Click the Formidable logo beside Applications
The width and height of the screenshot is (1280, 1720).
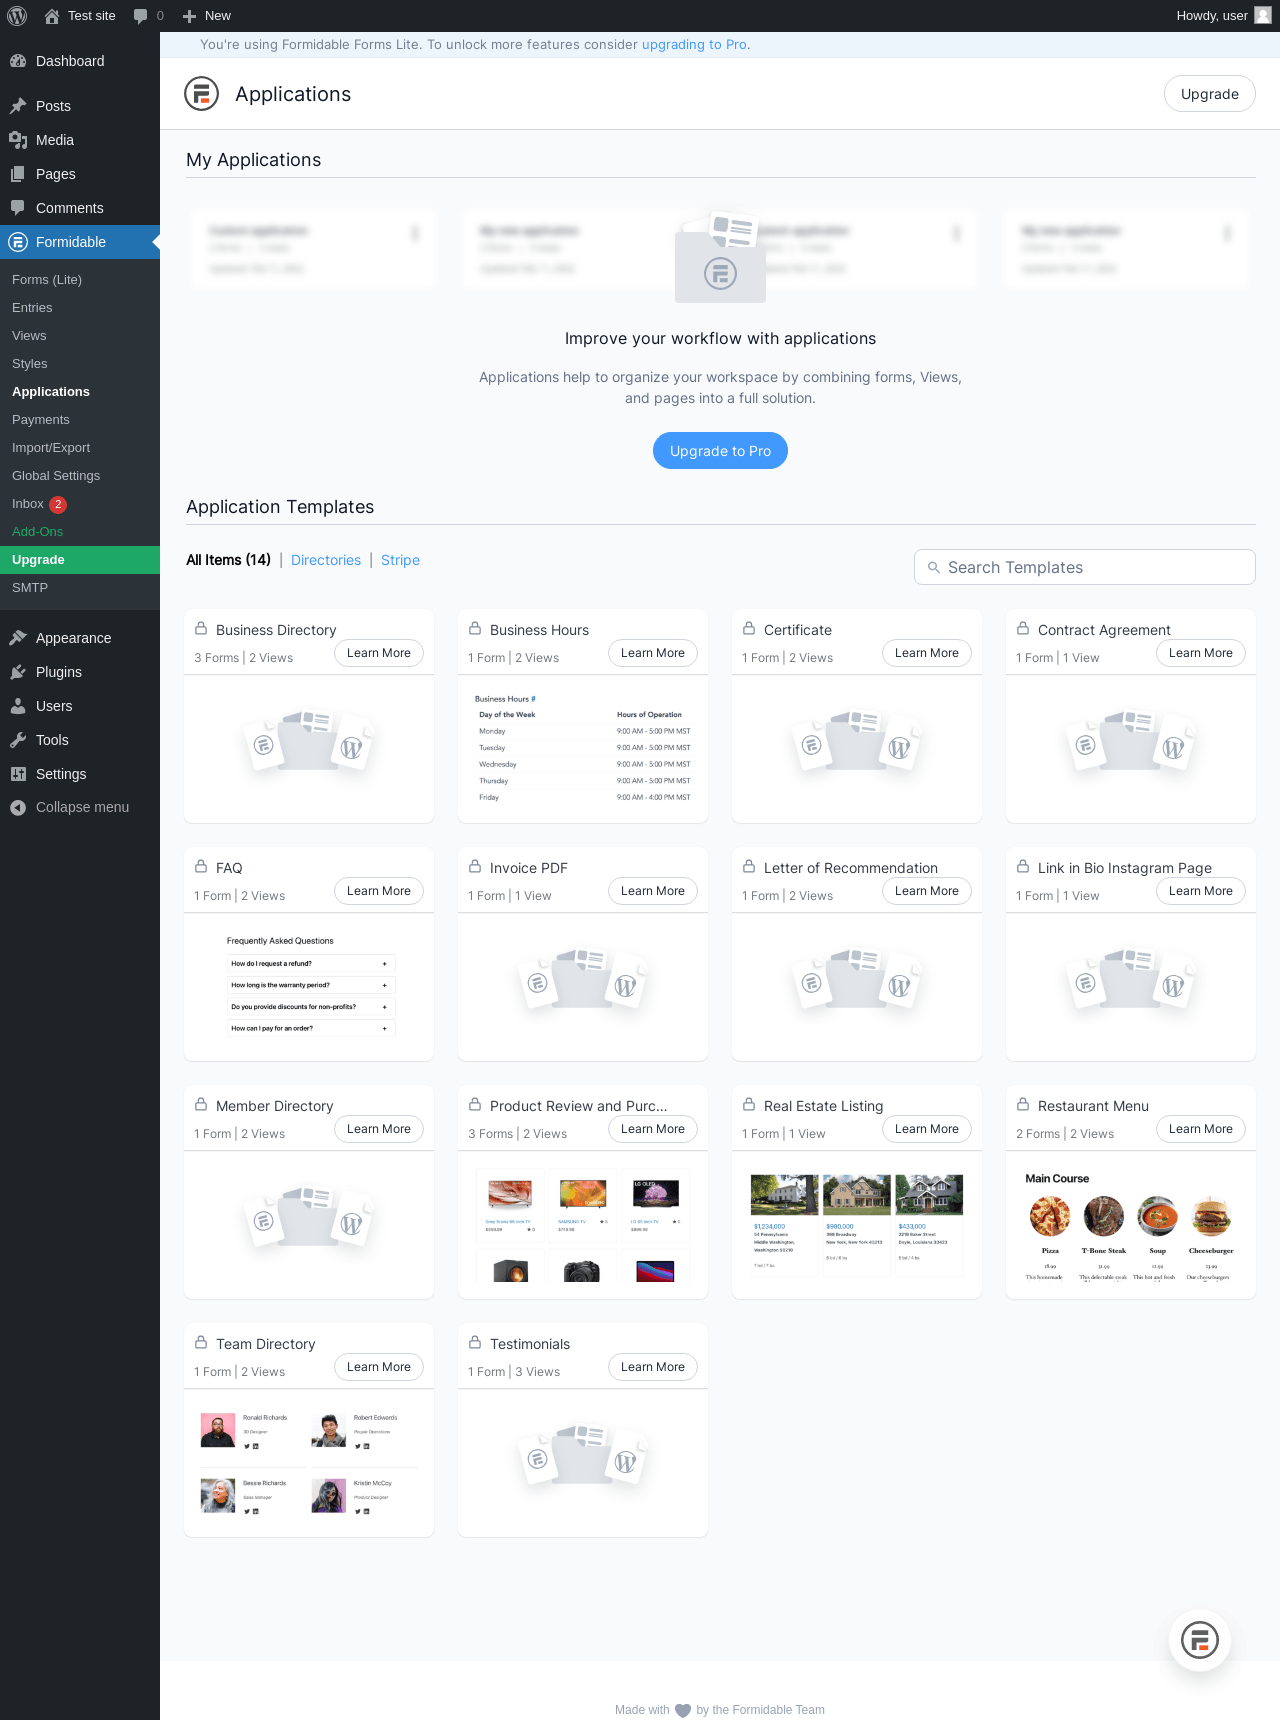pyautogui.click(x=201, y=94)
